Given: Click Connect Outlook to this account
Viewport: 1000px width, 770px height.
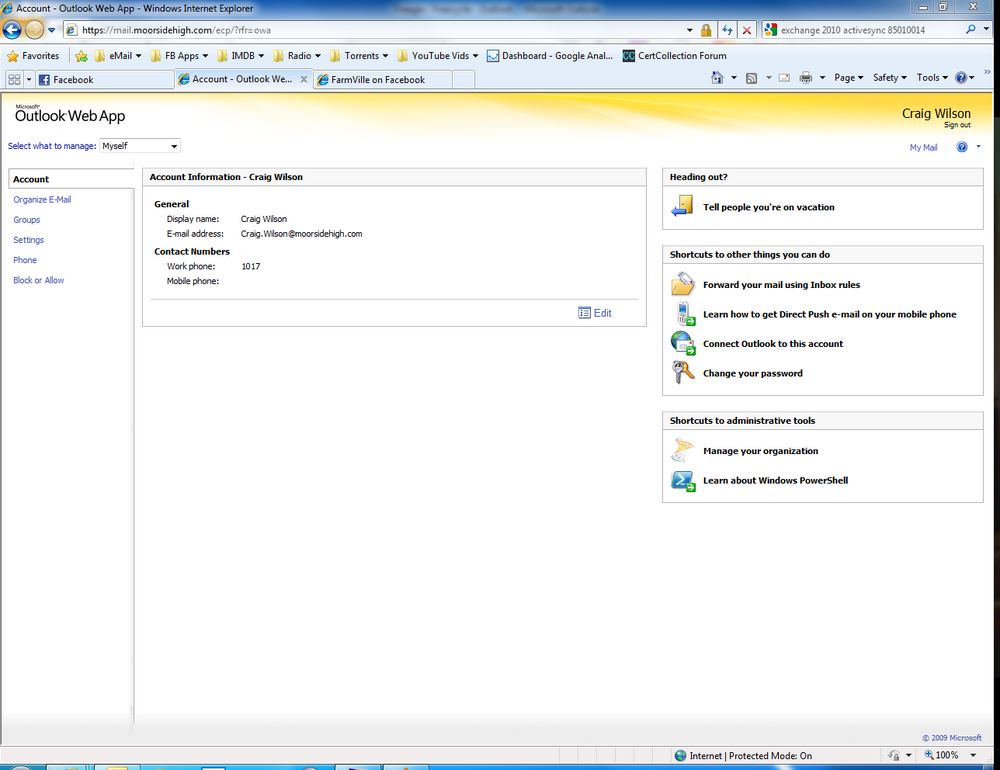Looking at the screenshot, I should tap(773, 344).
